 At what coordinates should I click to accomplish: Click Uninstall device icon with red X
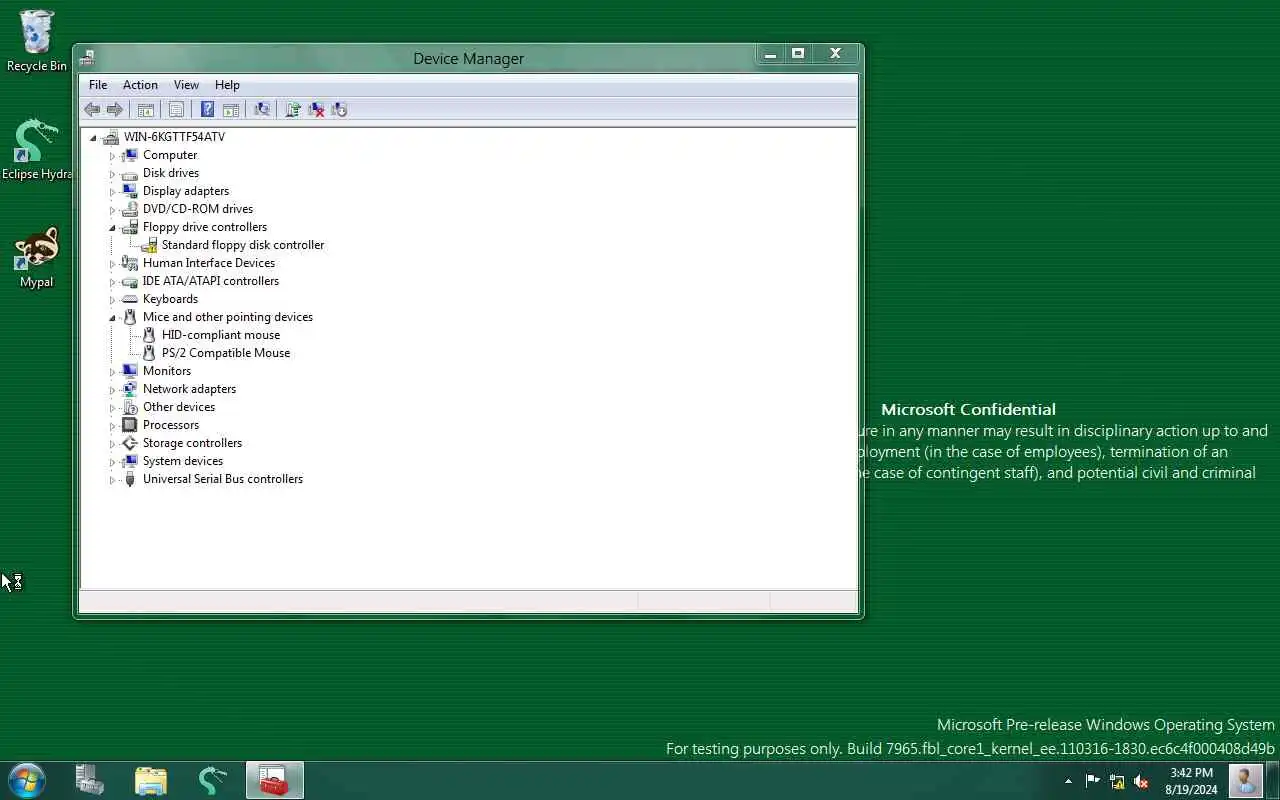pos(316,110)
